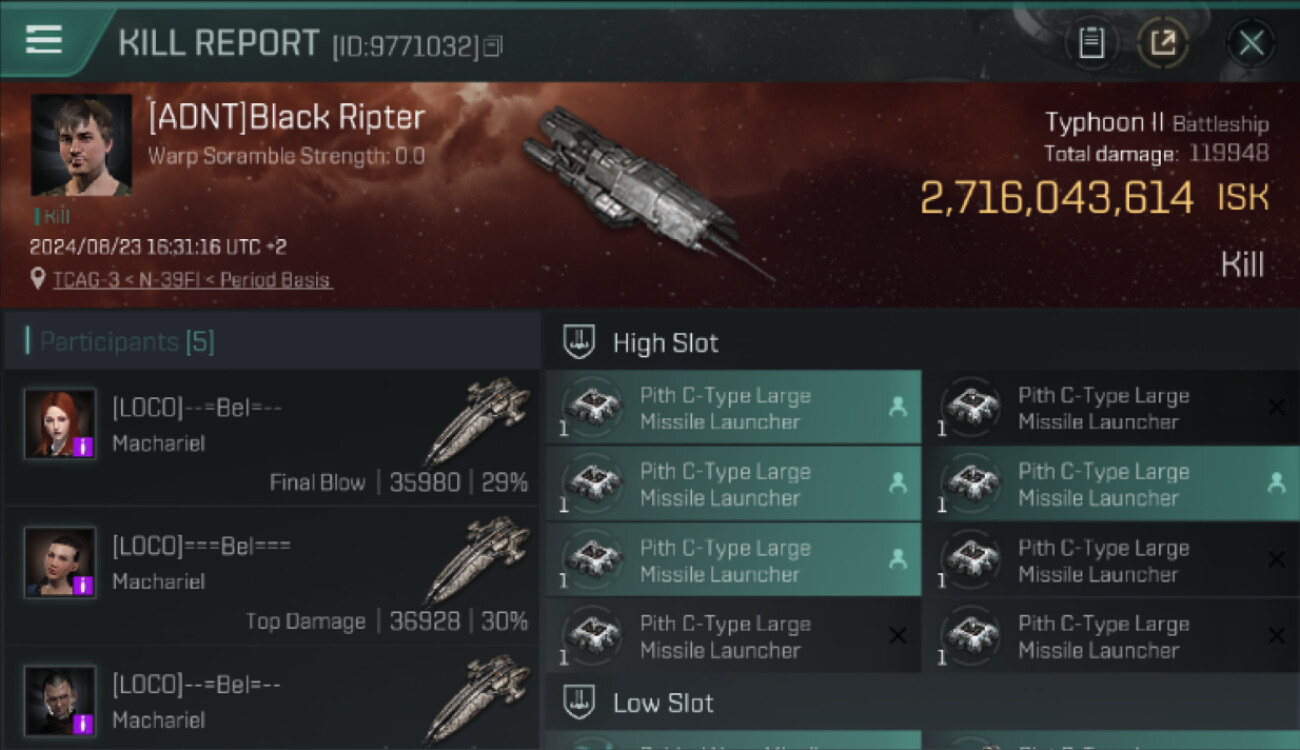The width and height of the screenshot is (1300, 750).
Task: Tap the info badge on the Final Blow pilot's portrait
Action: 83,446
